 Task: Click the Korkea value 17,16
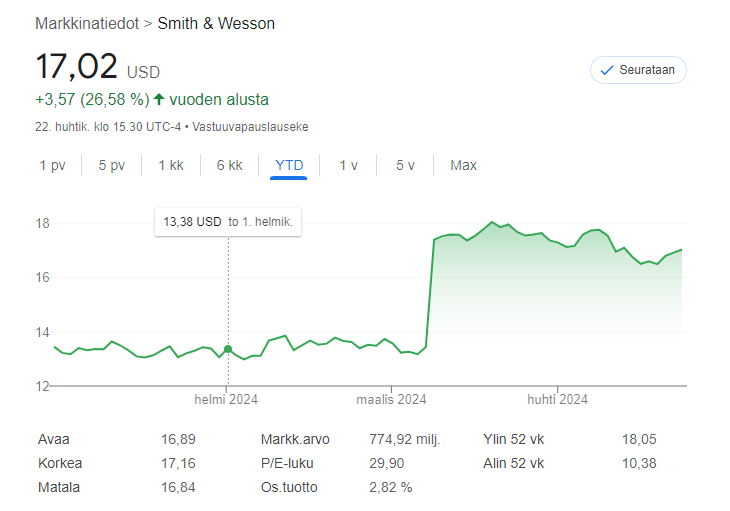tap(178, 464)
